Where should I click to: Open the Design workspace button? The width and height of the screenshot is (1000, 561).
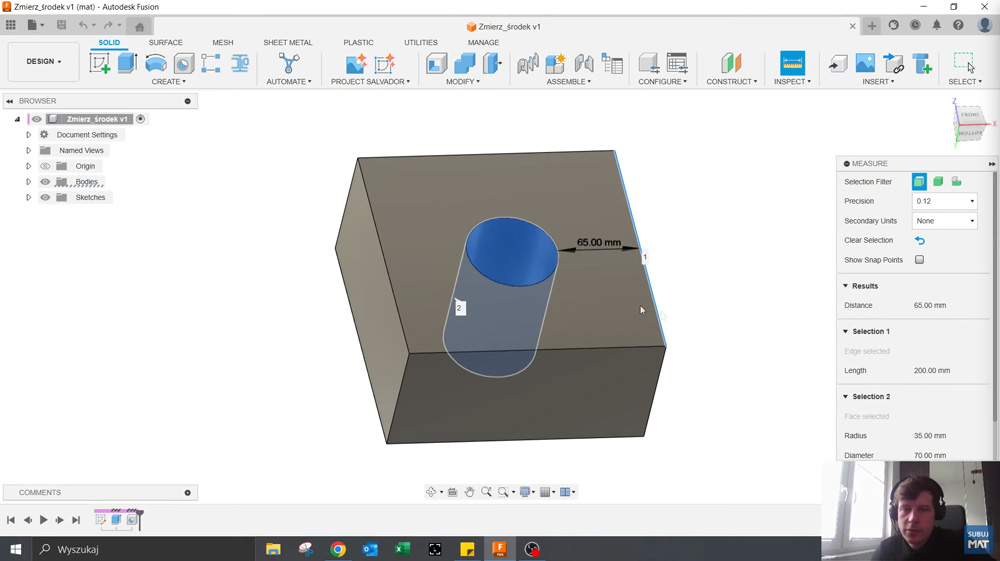coord(43,62)
